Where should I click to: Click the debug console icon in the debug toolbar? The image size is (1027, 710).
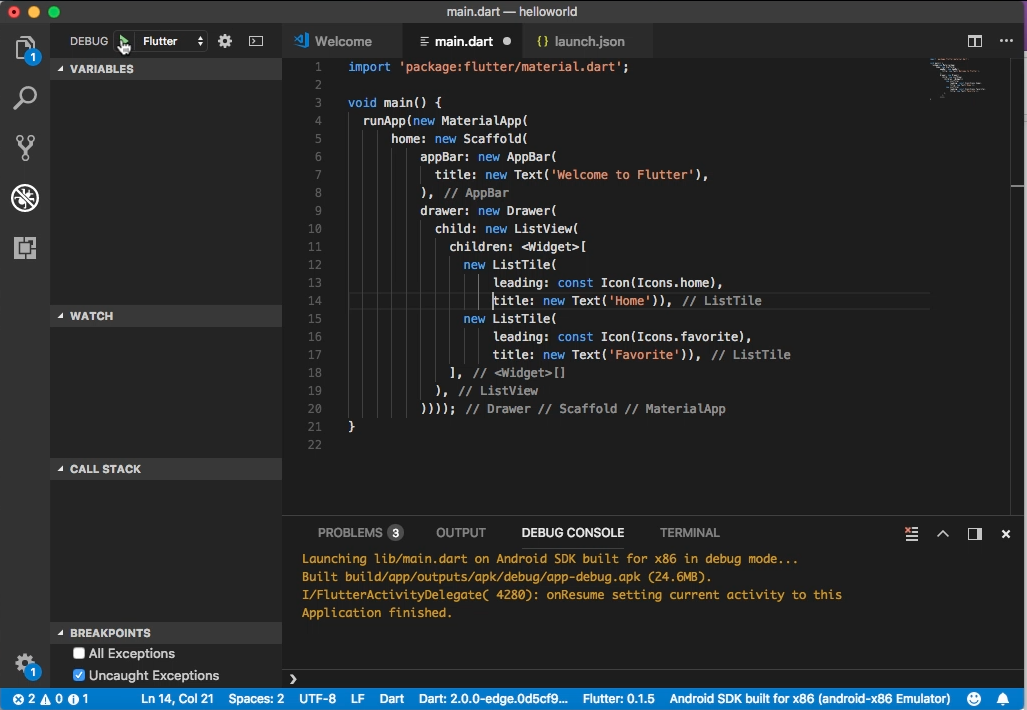pos(256,41)
